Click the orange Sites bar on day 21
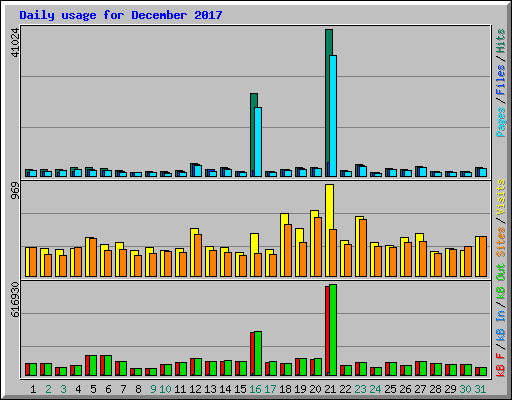 333,253
